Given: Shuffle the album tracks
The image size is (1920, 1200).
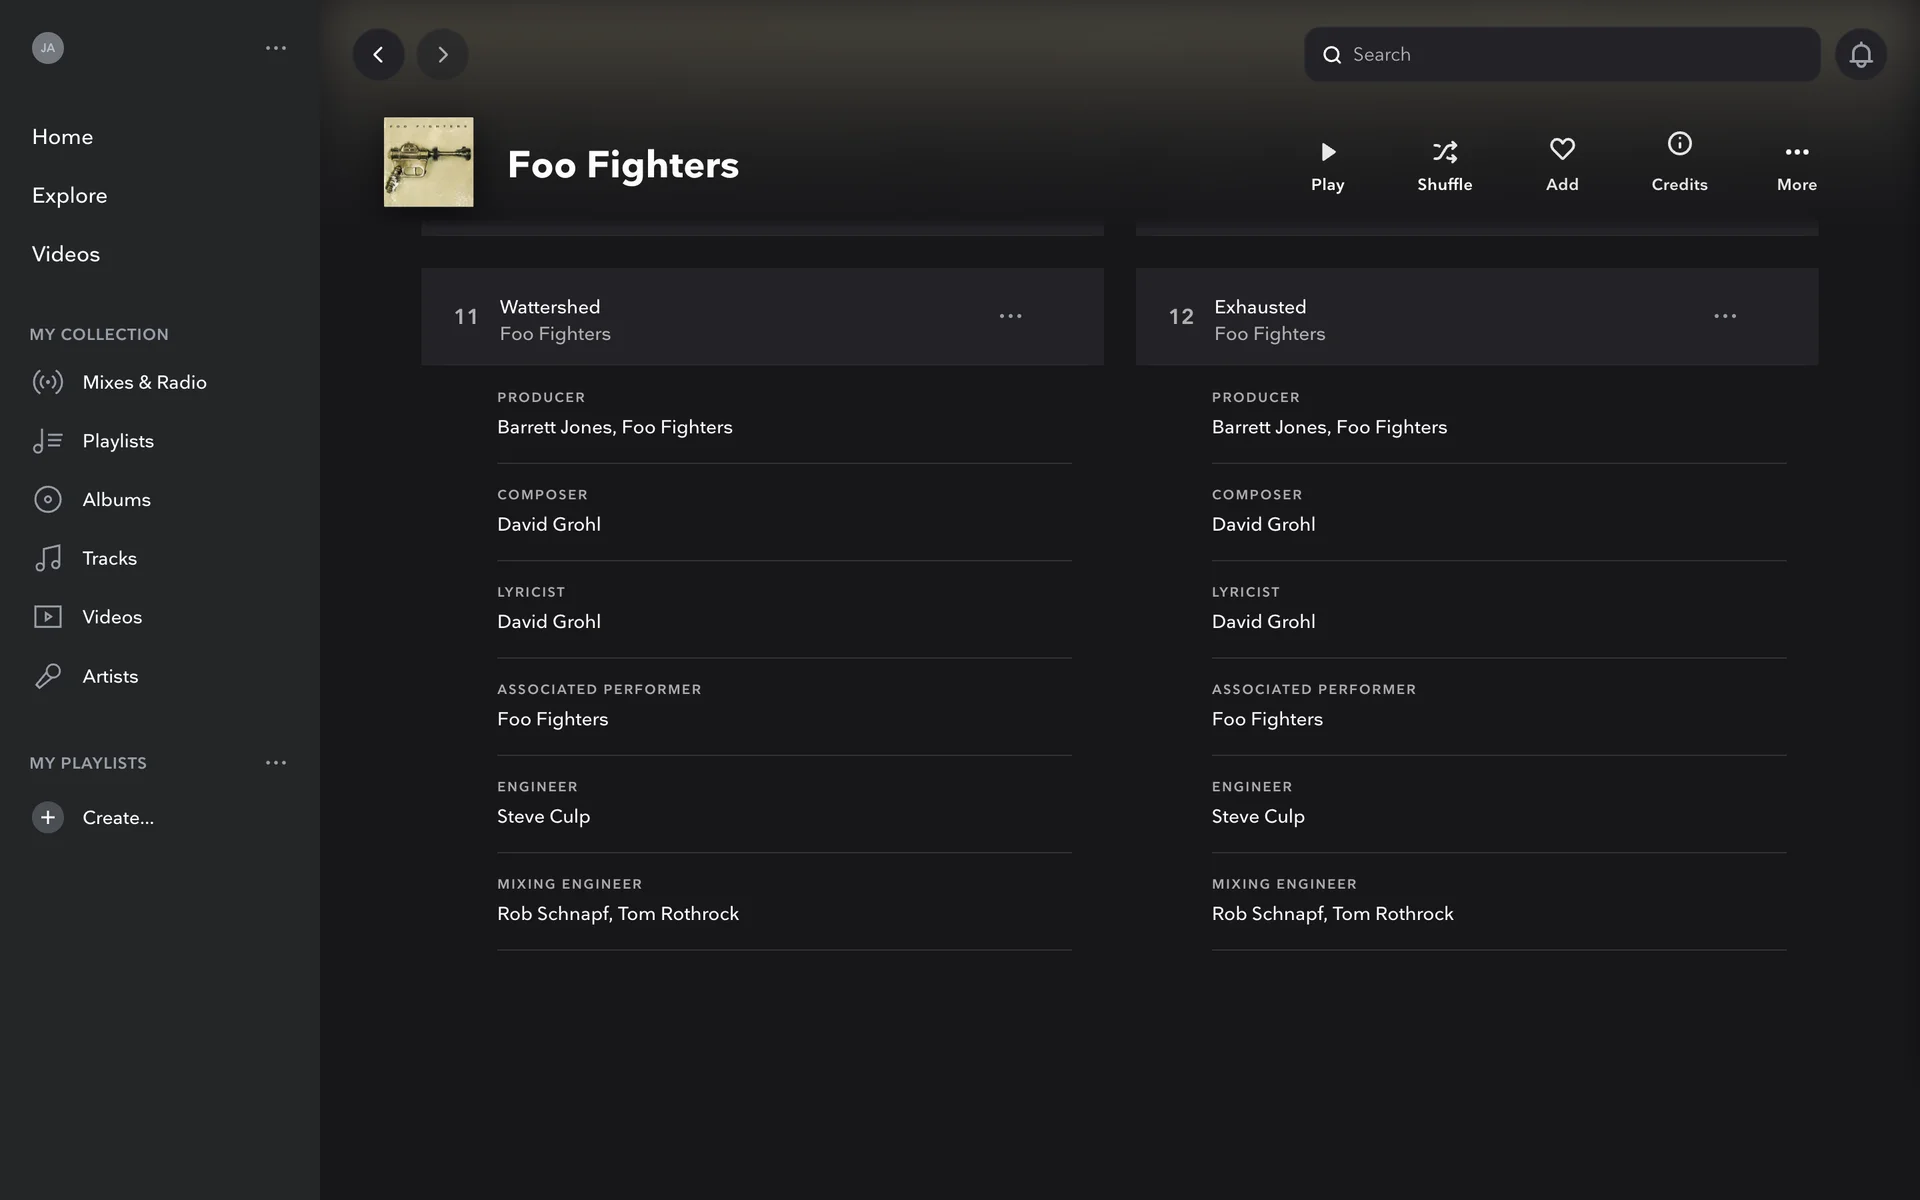Looking at the screenshot, I should (x=1444, y=164).
